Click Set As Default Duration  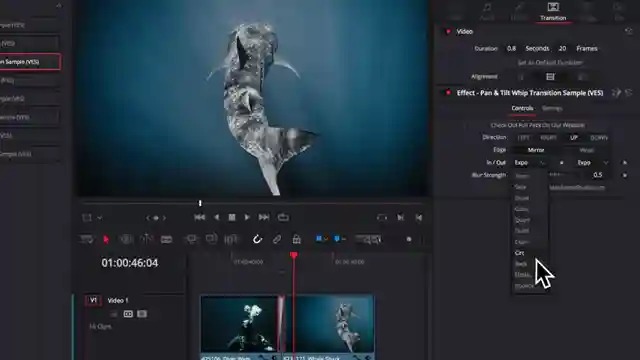tap(550, 62)
